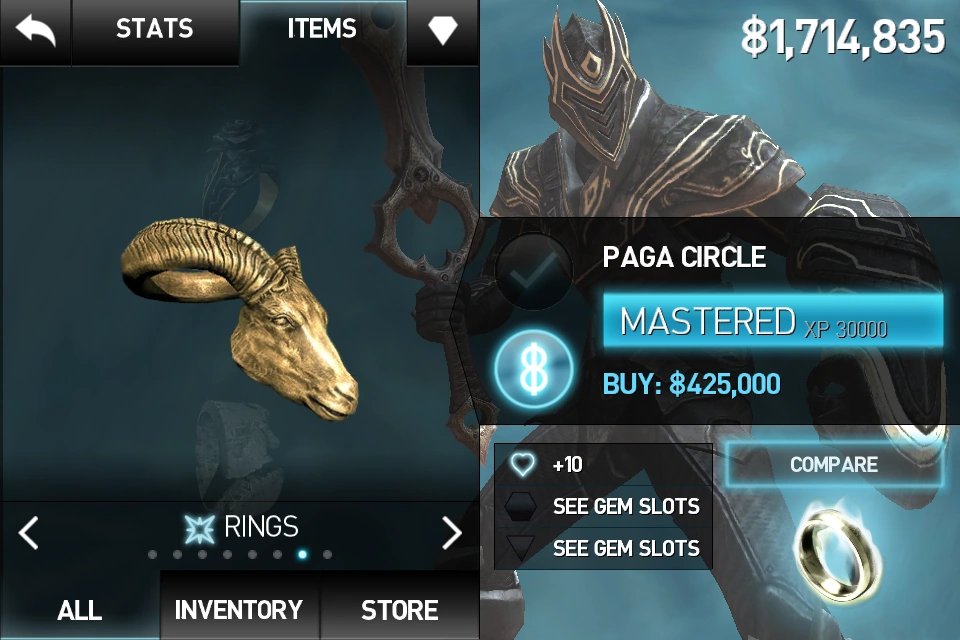Screen dimensions: 960x640
Task: Go to previous item category arrow
Action: coord(29,532)
